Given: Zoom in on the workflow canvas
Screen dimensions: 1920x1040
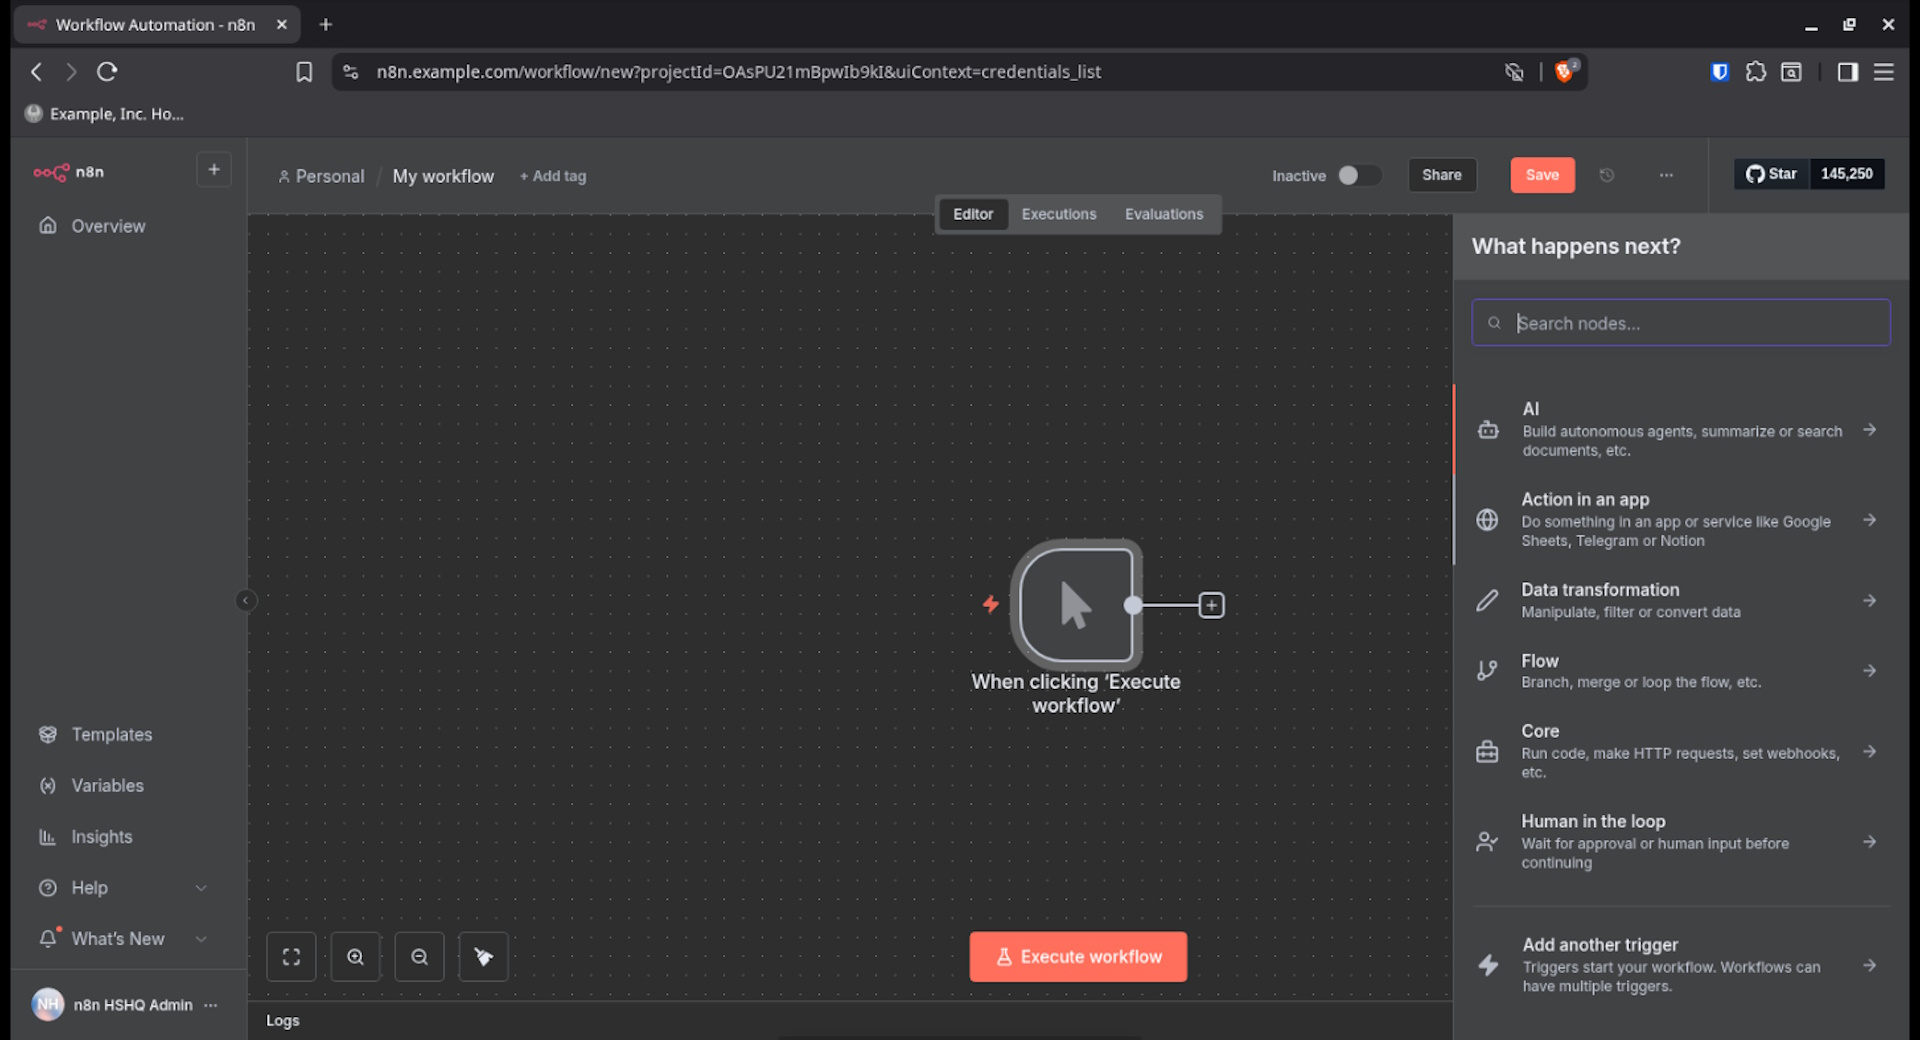Looking at the screenshot, I should coord(355,957).
